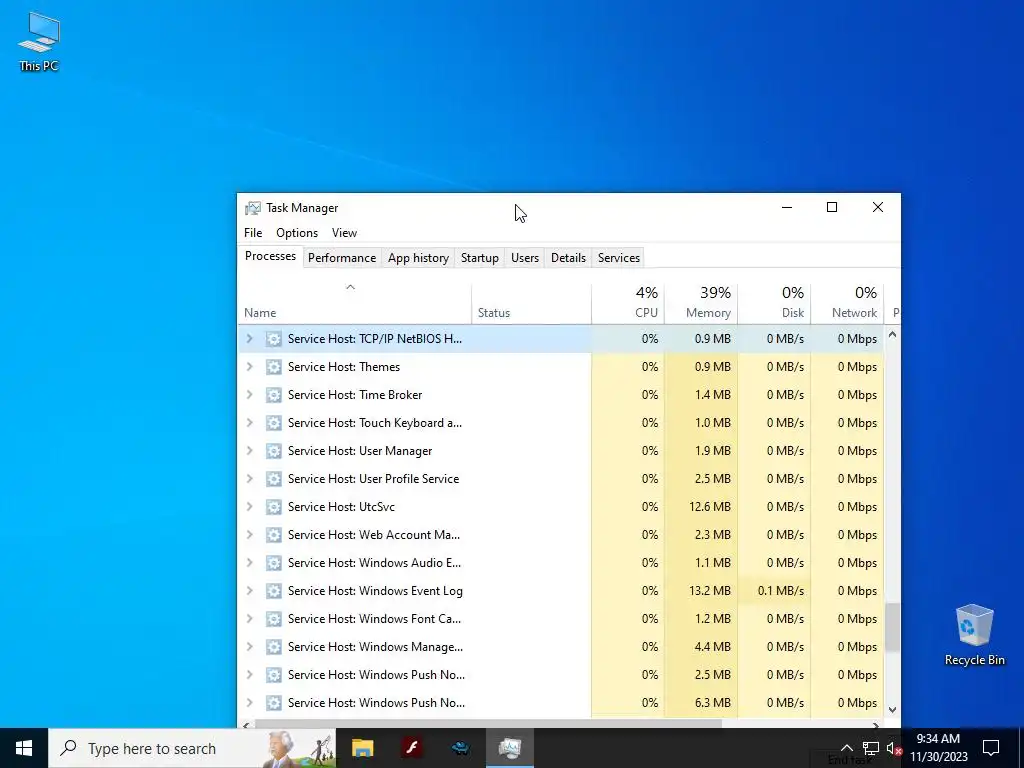This screenshot has width=1024, height=768.
Task: Open the Recycle Bin desktop icon
Action: (974, 635)
